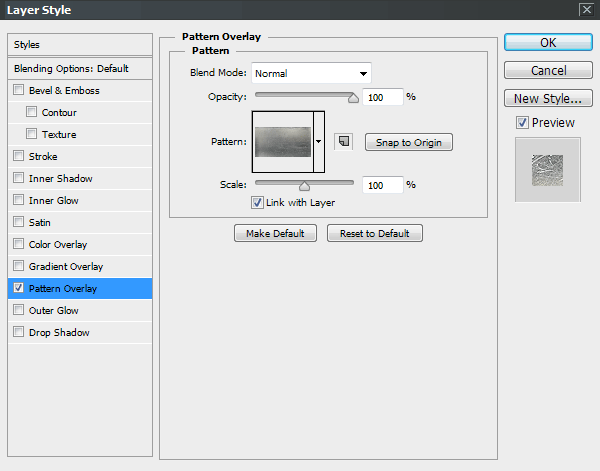Select Blending Options: Default
The width and height of the screenshot is (600, 471).
72,68
